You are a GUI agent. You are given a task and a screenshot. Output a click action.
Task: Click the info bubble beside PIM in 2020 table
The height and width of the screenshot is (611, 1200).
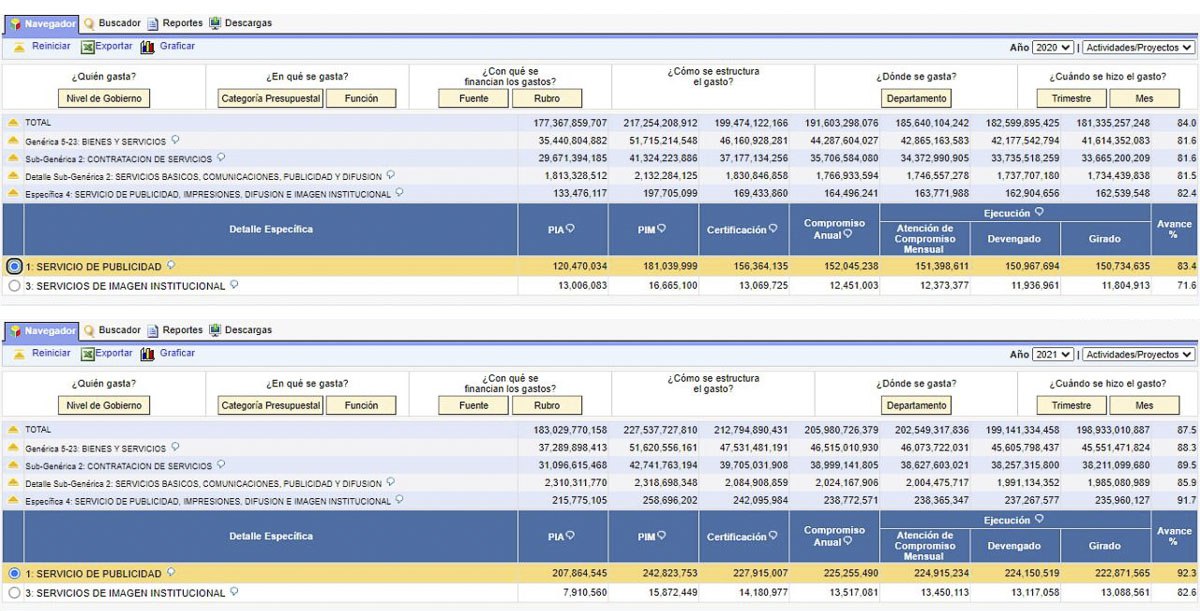coord(661,229)
